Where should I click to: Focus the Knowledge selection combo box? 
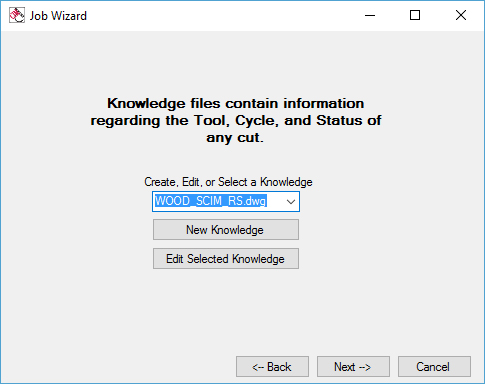pos(226,201)
